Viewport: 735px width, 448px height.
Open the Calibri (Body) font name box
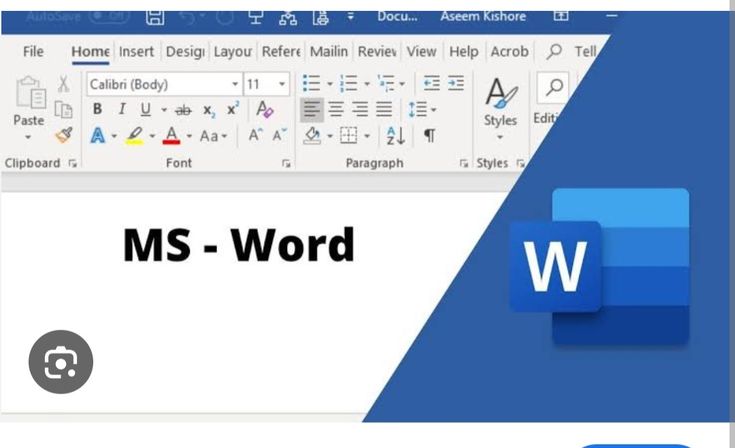coord(165,84)
